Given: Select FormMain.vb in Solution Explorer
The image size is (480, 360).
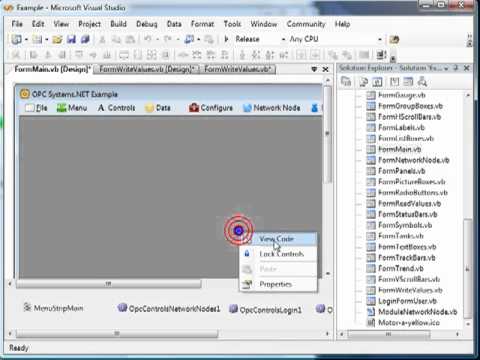Looking at the screenshot, I should [399, 149].
